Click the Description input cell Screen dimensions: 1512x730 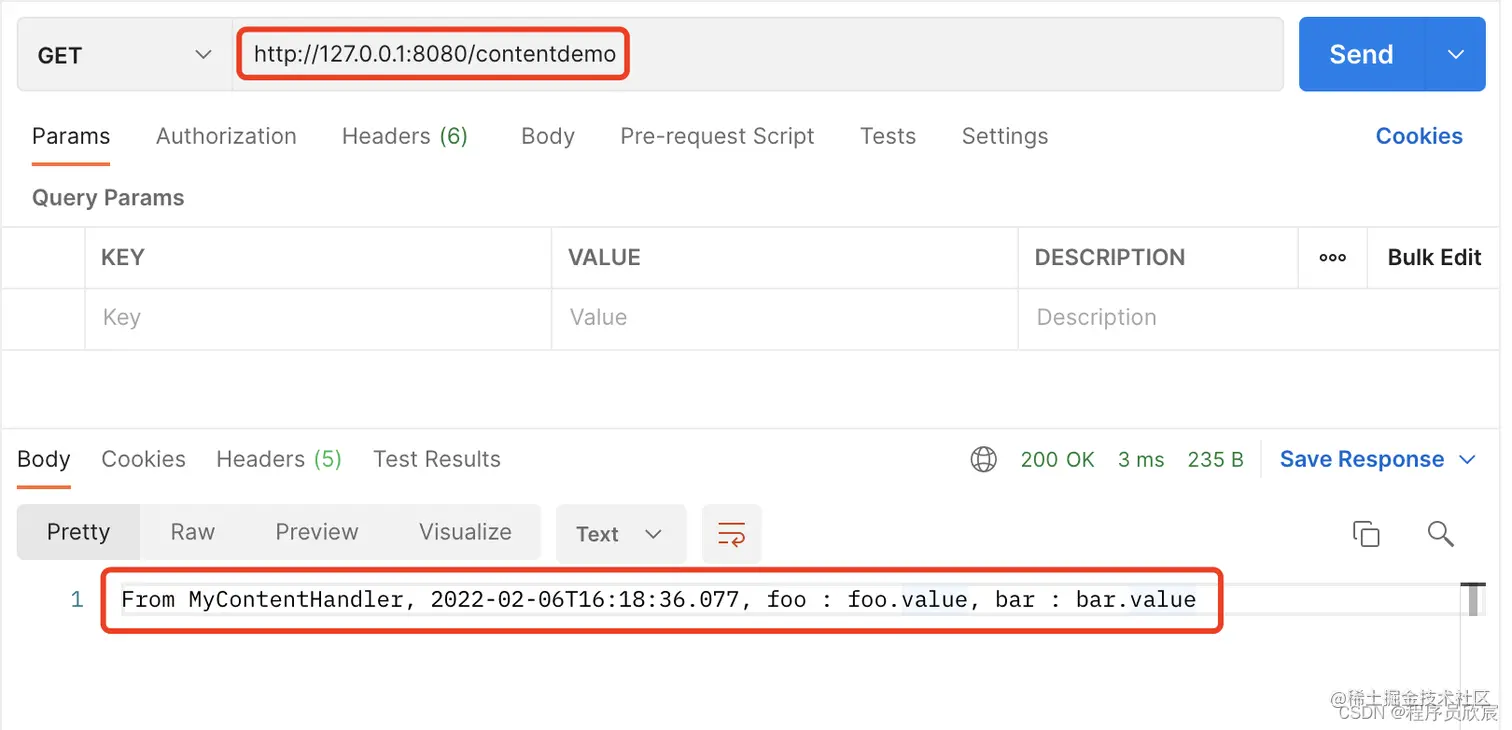[1260, 319]
